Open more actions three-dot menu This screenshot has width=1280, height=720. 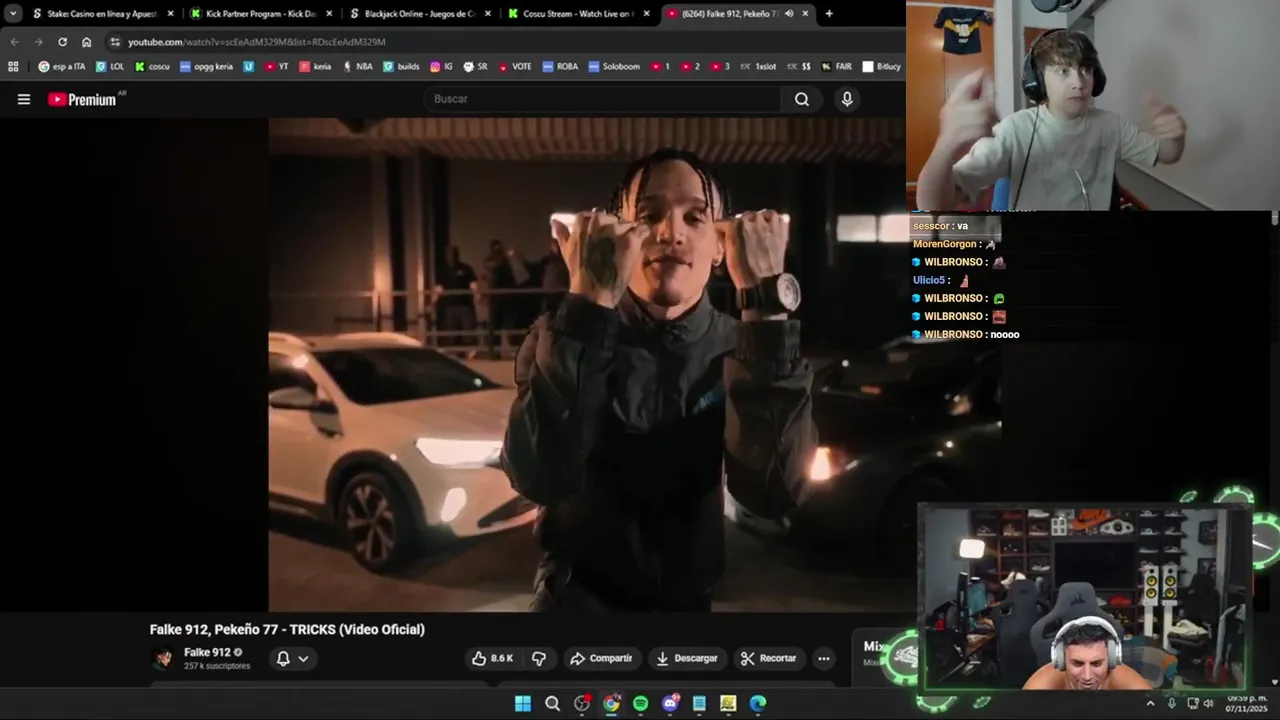(824, 658)
